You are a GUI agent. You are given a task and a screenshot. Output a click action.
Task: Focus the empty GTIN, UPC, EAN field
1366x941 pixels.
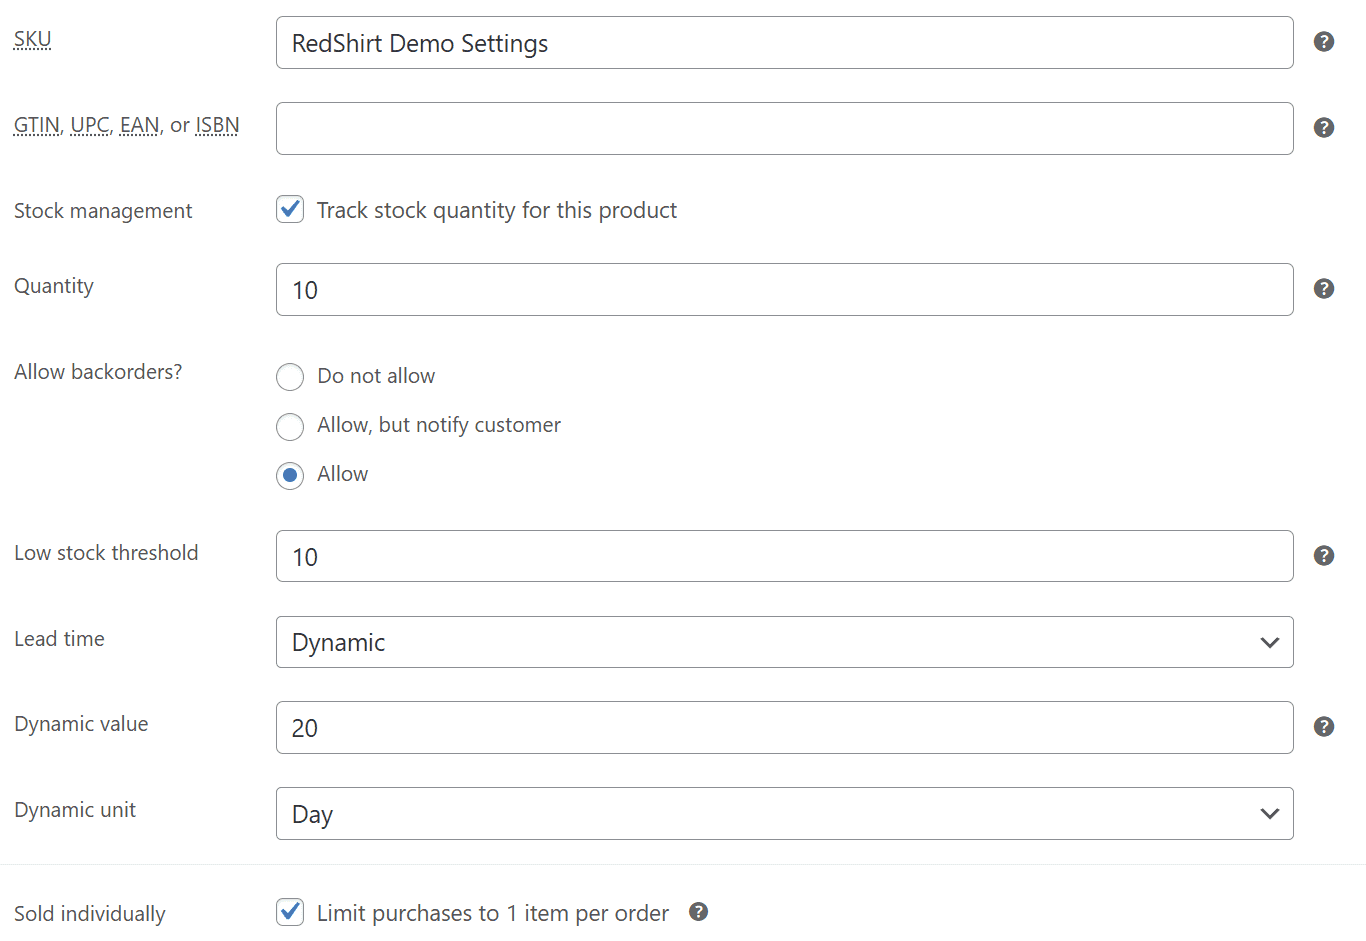(x=784, y=128)
